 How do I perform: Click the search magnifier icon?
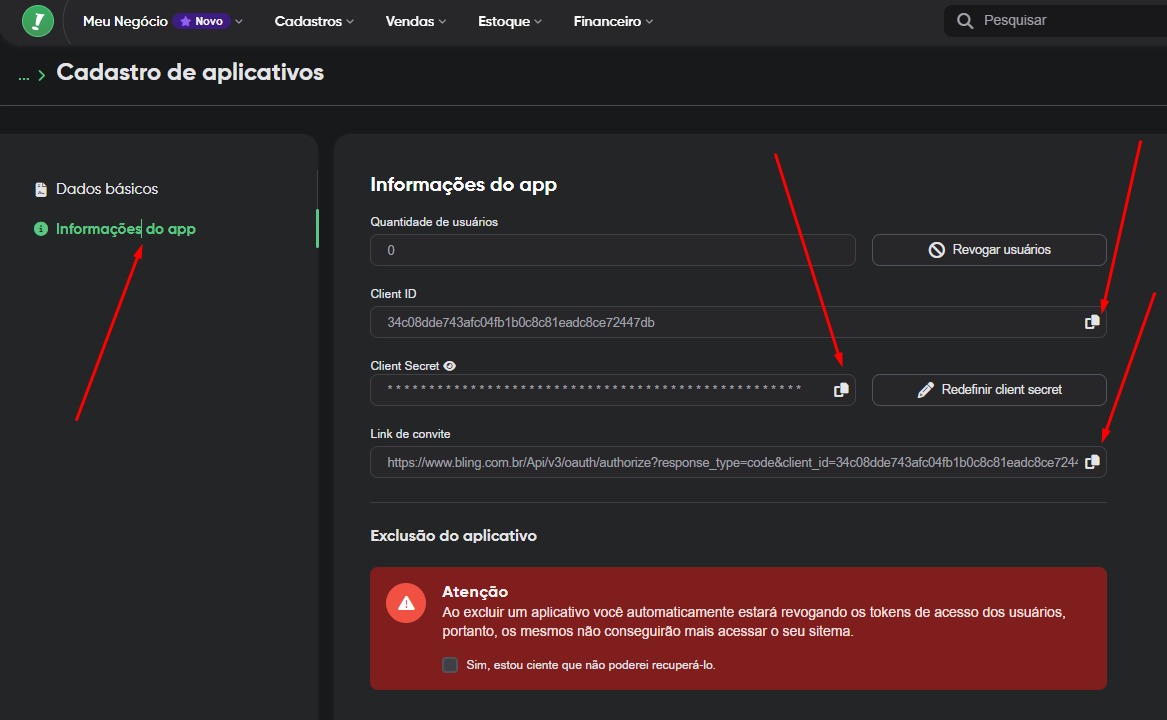pos(965,21)
